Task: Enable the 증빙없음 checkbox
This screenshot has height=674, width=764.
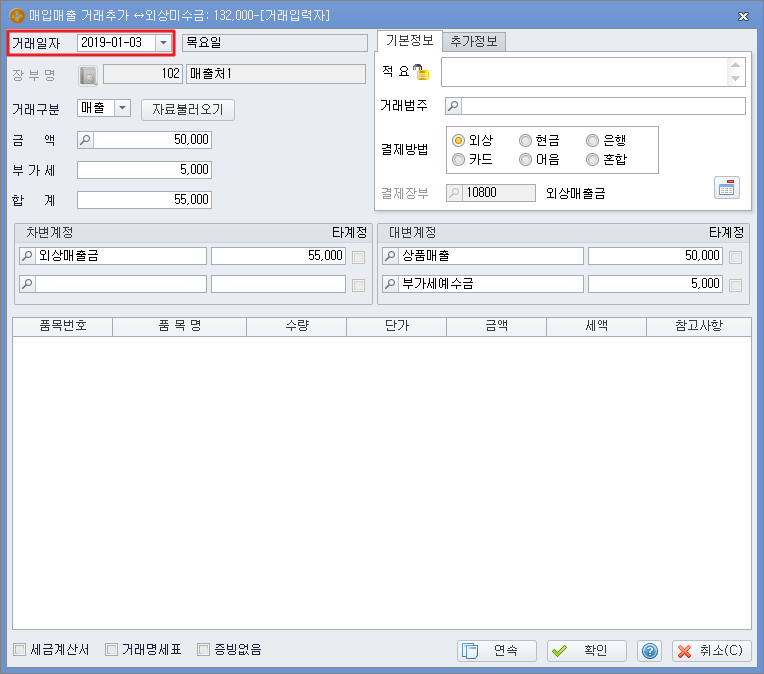Action: pos(203,650)
